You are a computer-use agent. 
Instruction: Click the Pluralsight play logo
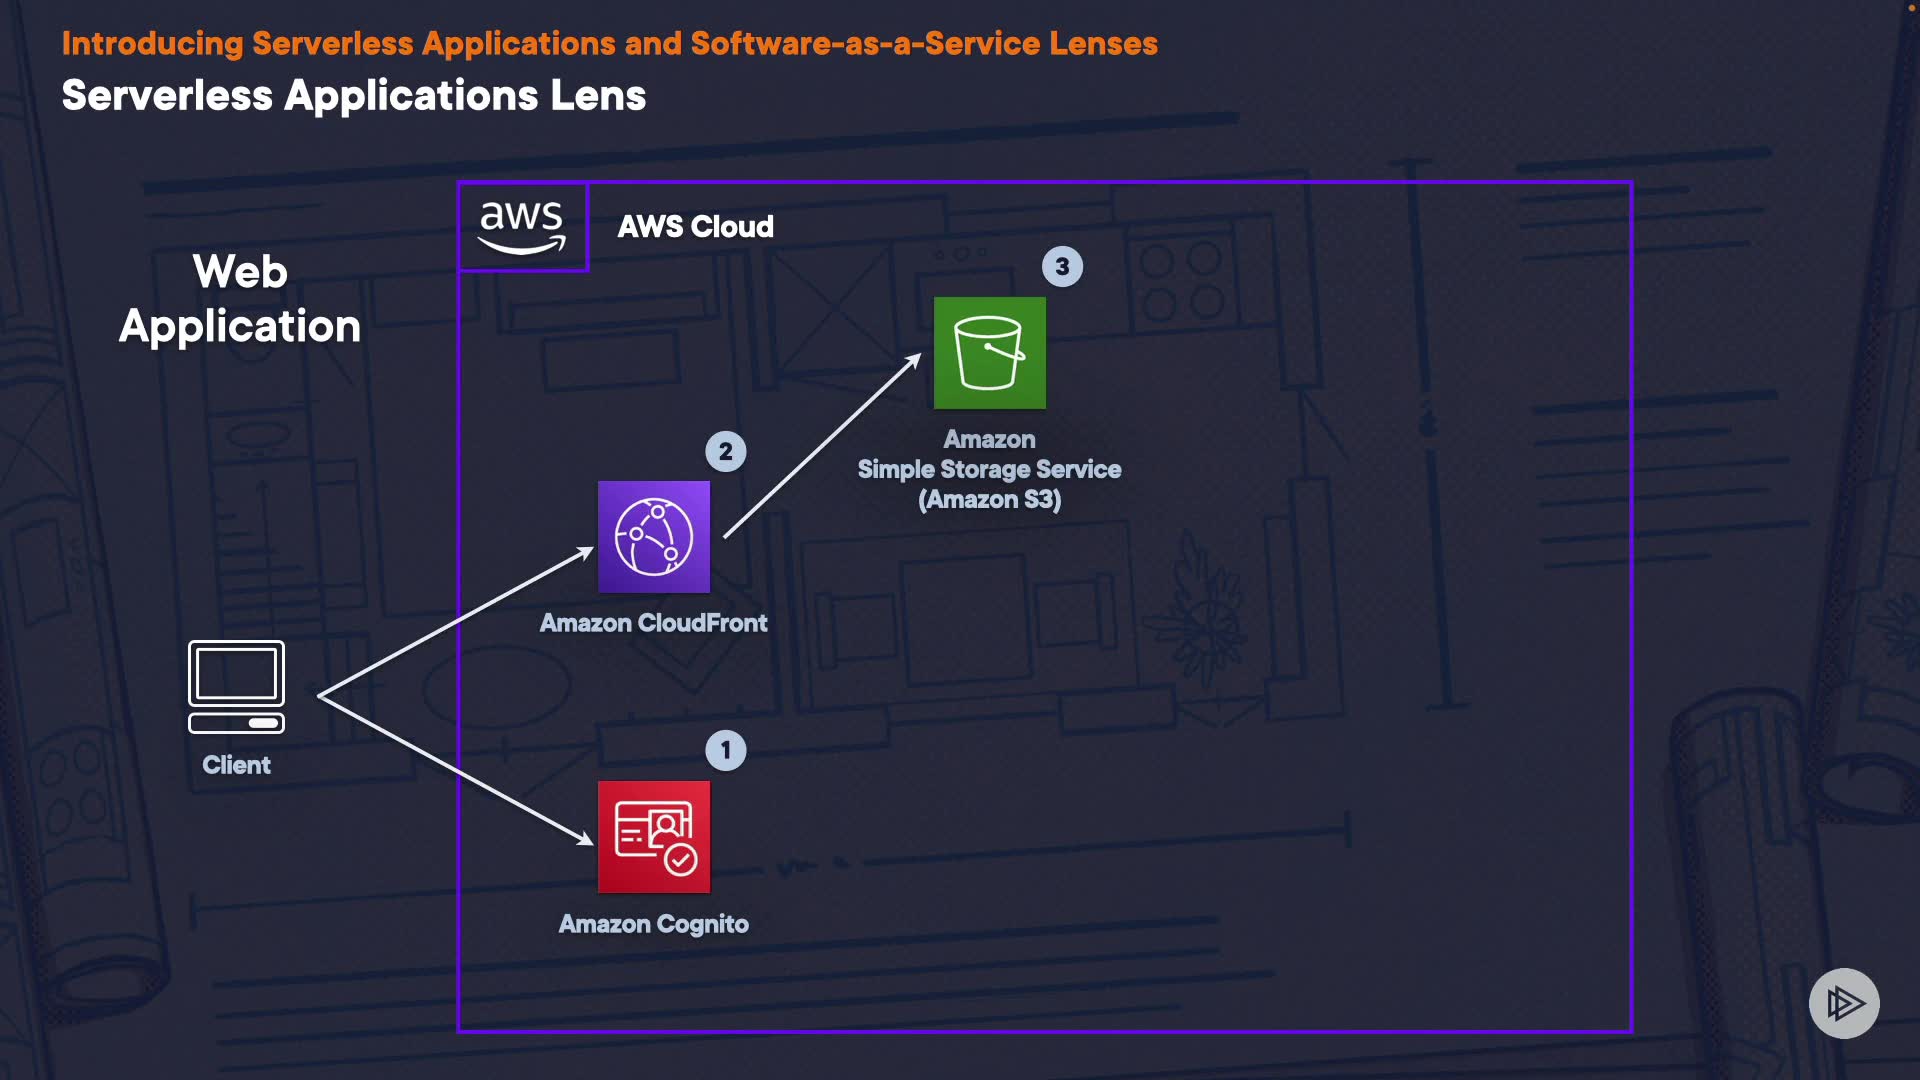click(x=1843, y=1003)
